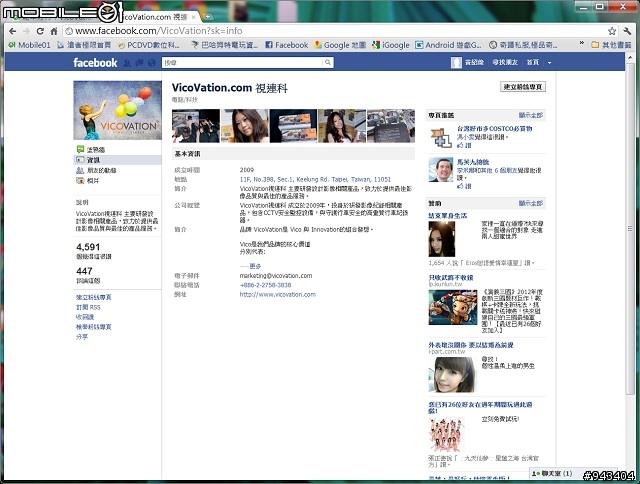The width and height of the screenshot is (640, 484).
Task: Click the create page button top right
Action: coord(522,87)
